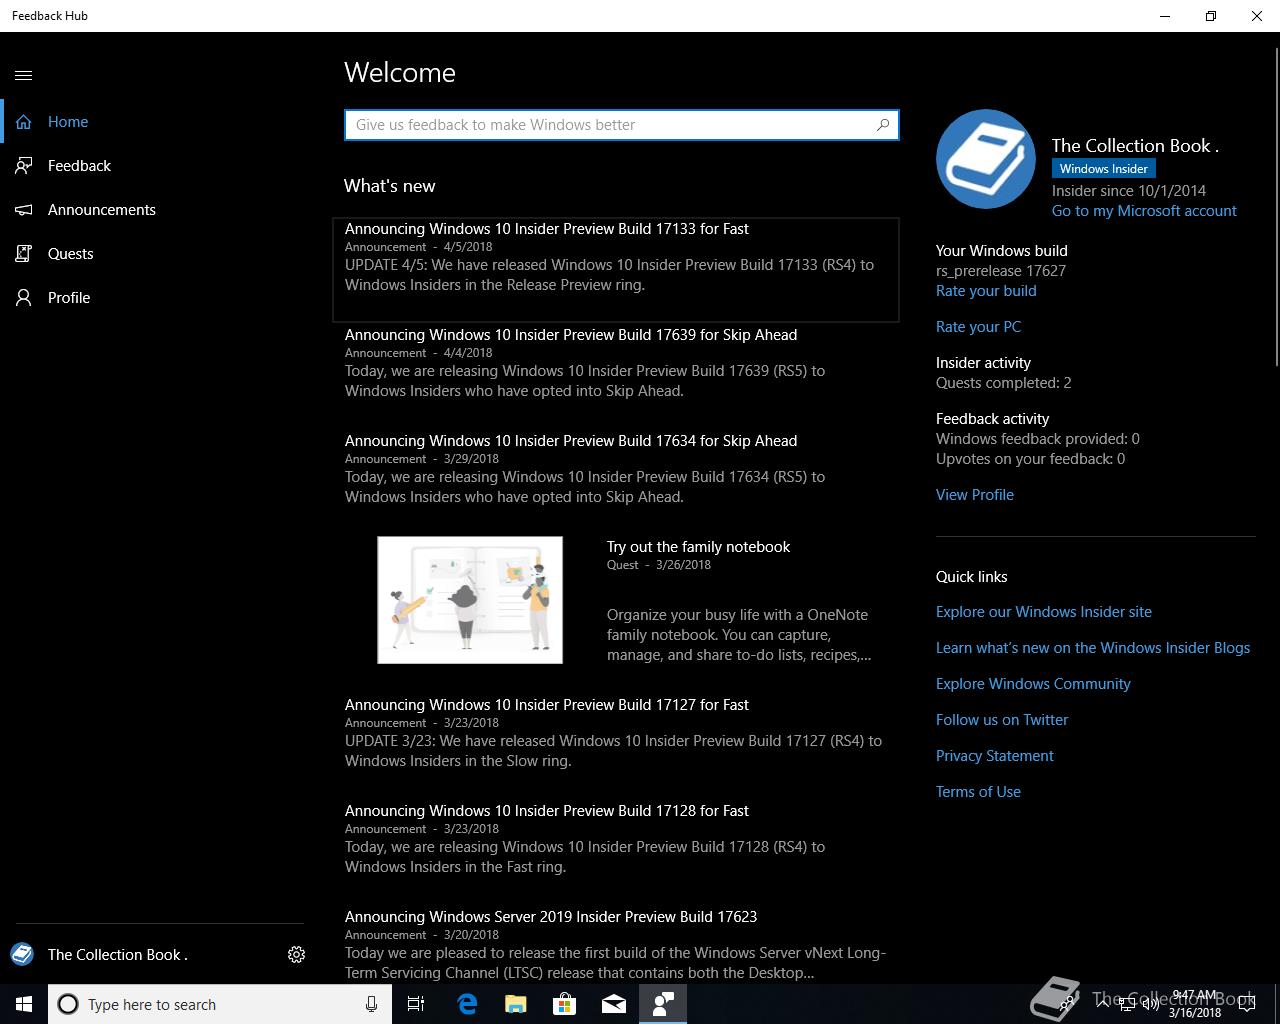Open Build 17634 Skip Ahead announcement
The image size is (1280, 1024).
tap(616, 482)
